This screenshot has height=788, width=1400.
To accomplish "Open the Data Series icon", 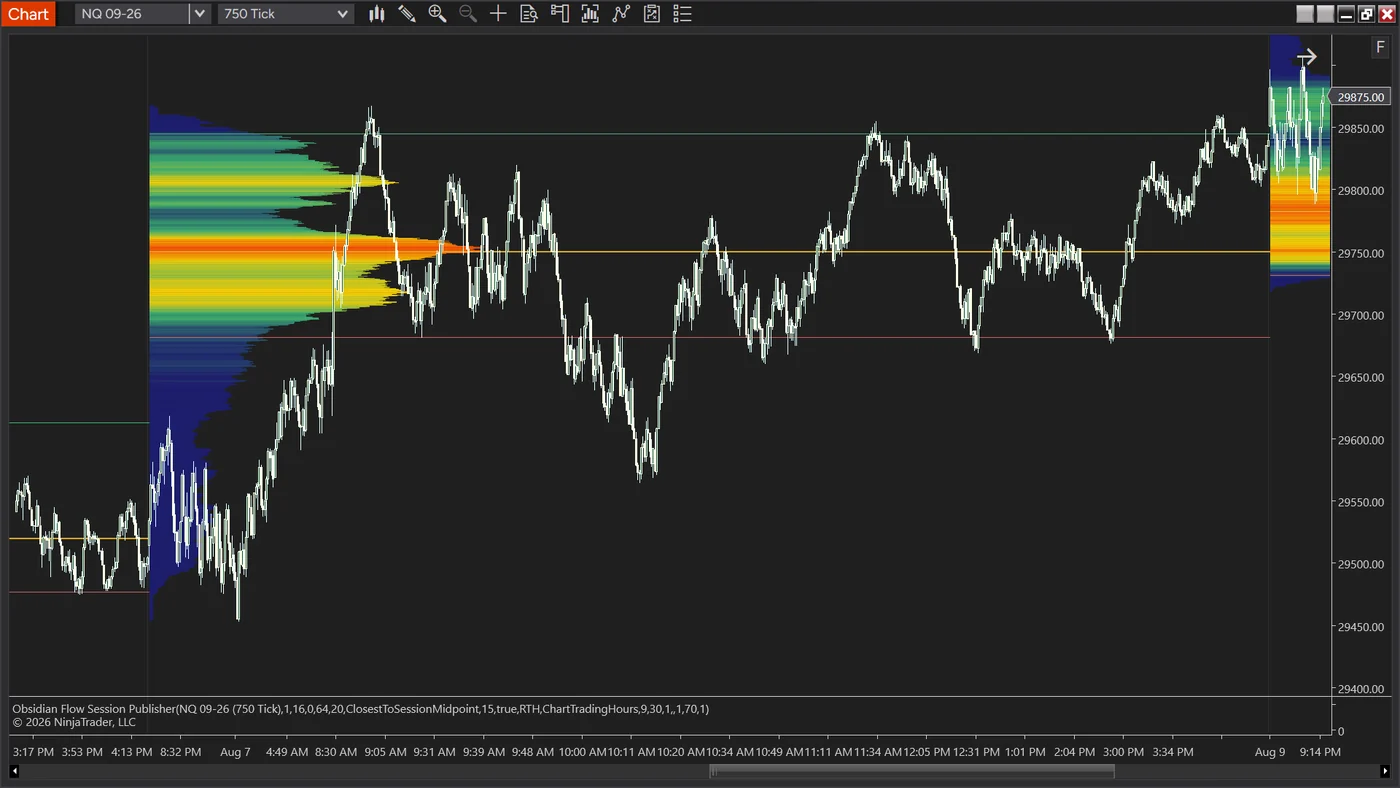I will tap(590, 14).
